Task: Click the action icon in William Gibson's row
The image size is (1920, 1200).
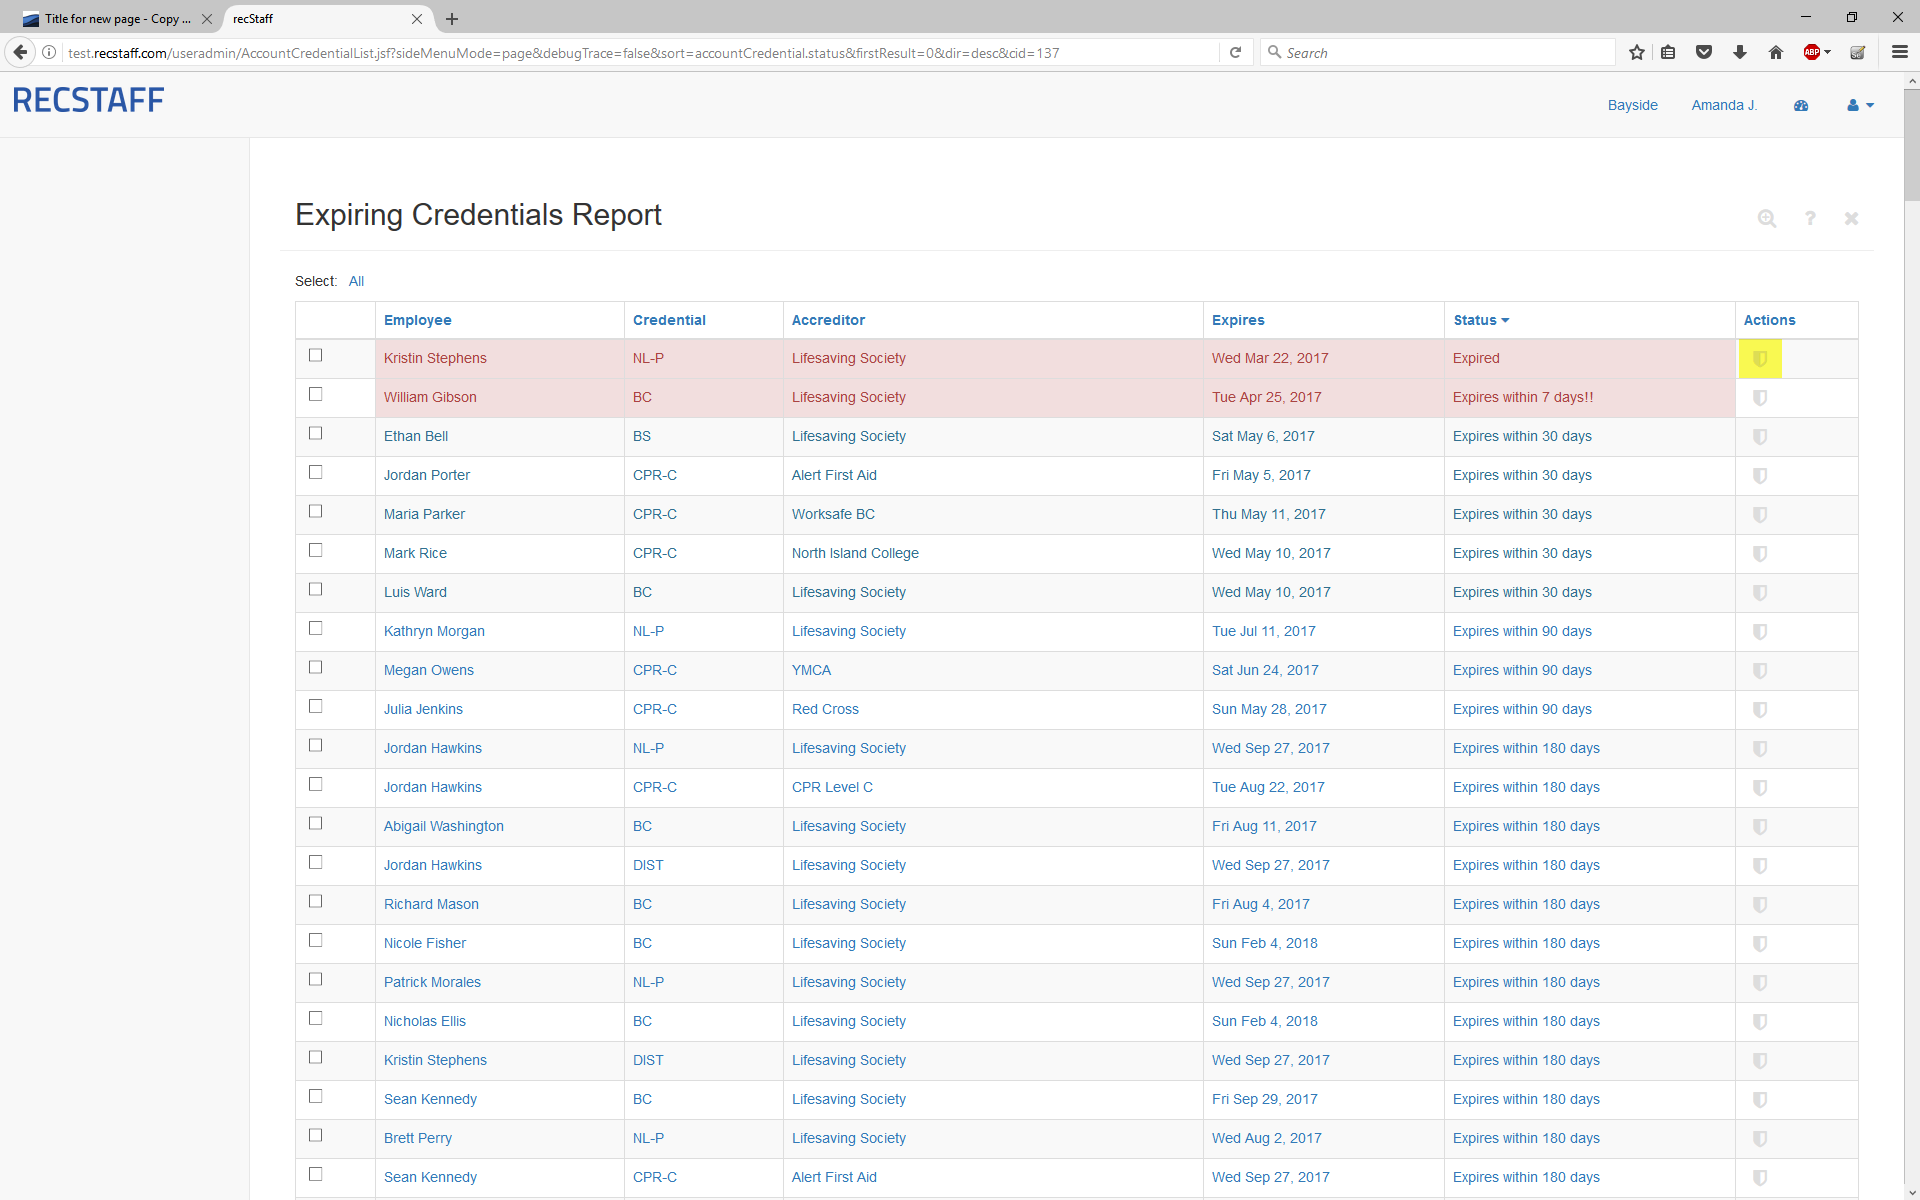Action: pyautogui.click(x=1760, y=398)
